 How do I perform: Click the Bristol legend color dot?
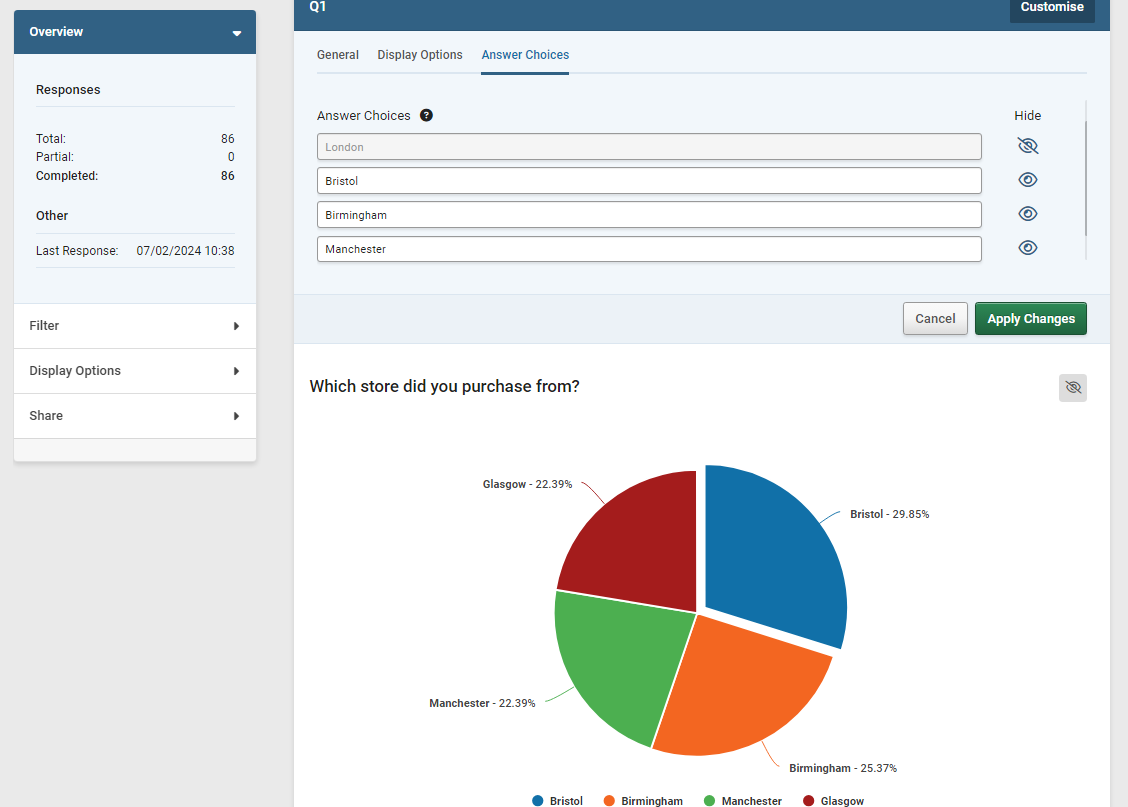(537, 800)
